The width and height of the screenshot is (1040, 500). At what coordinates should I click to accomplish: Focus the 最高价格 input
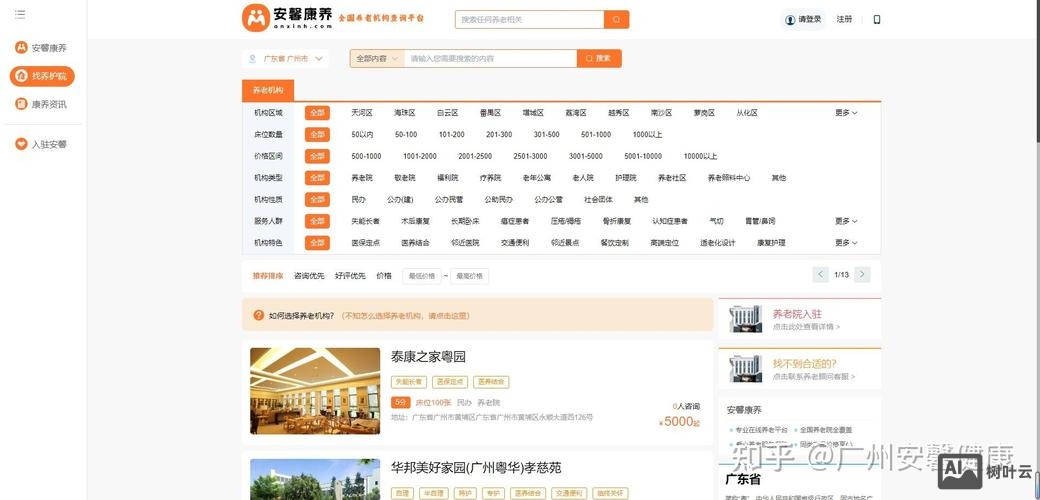pos(470,276)
